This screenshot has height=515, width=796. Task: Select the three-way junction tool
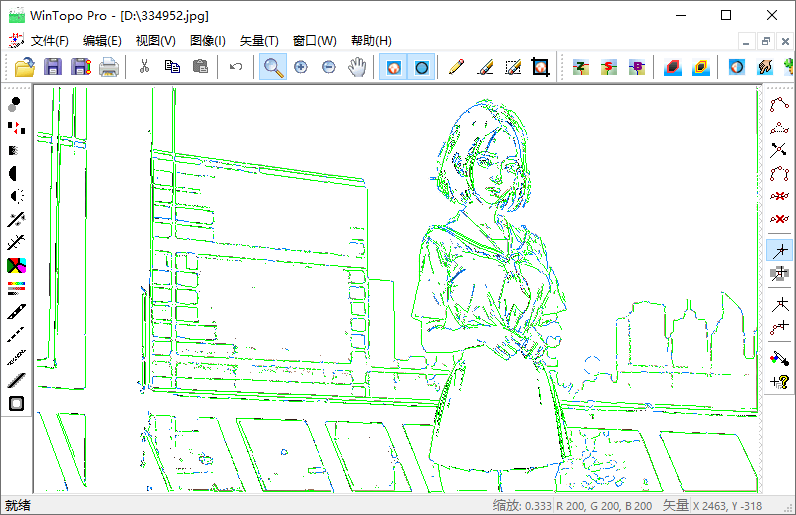click(x=779, y=304)
